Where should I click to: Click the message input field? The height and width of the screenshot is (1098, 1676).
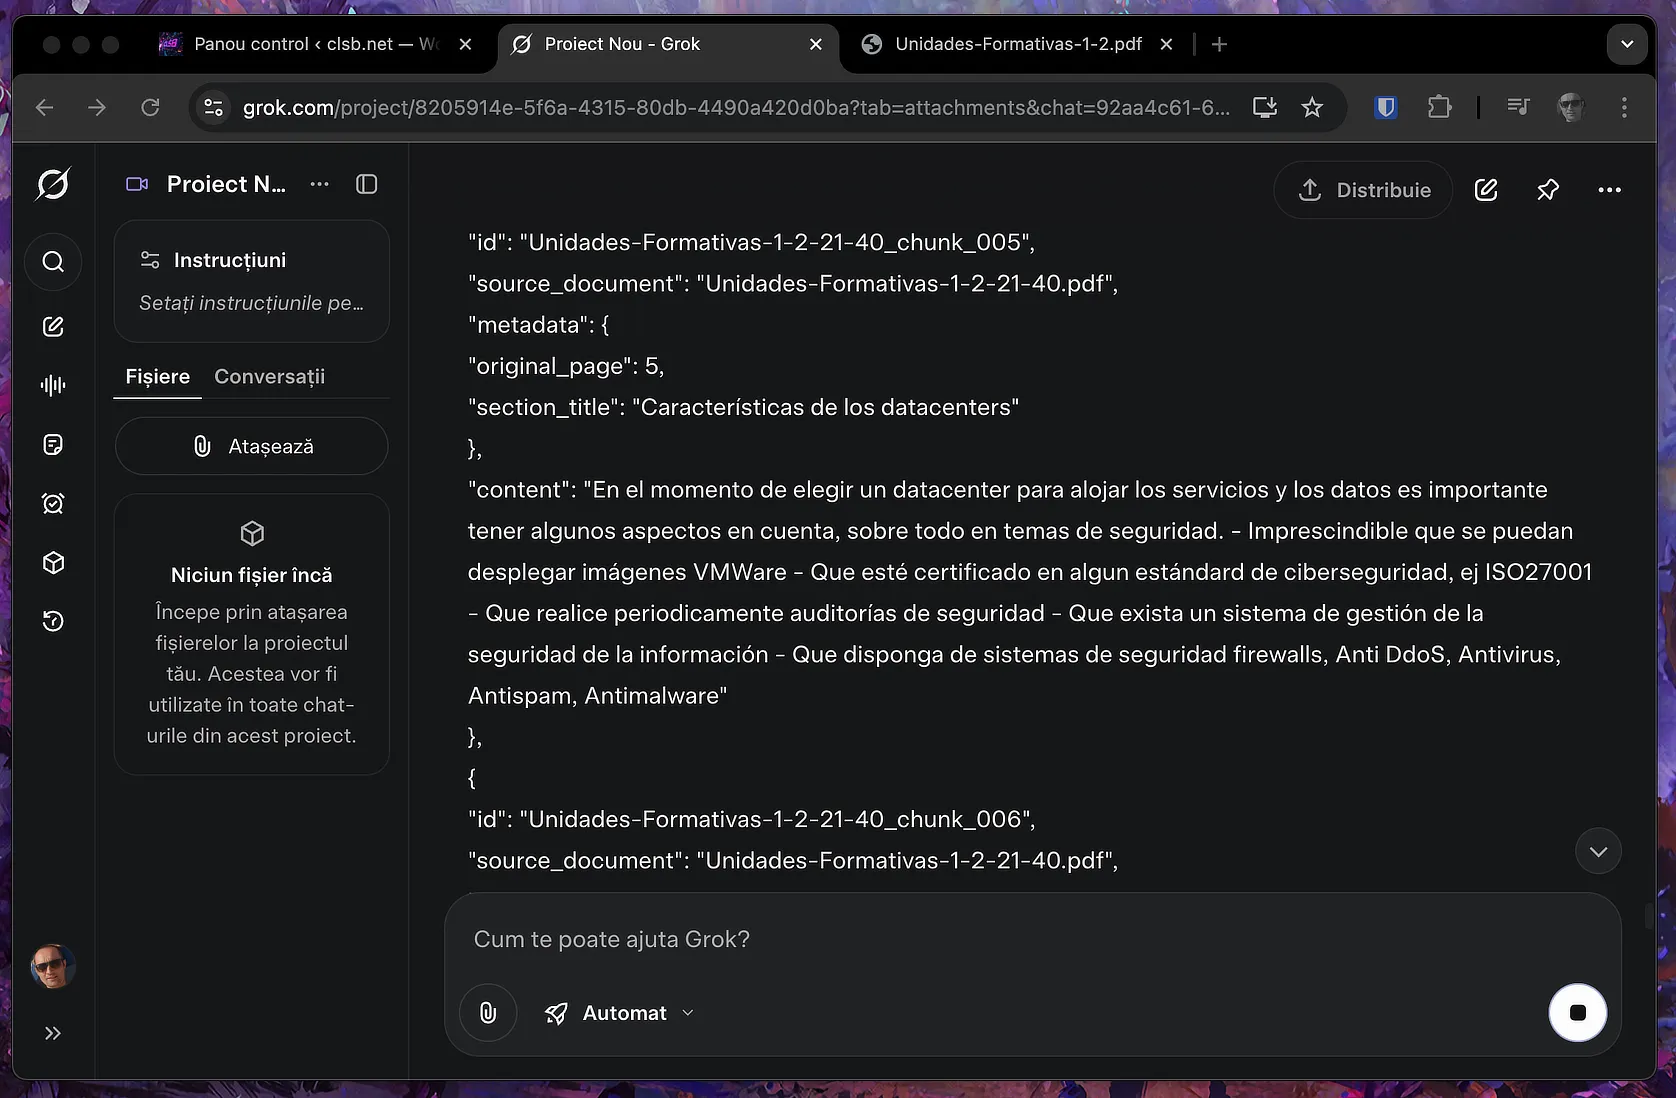(x=1032, y=939)
